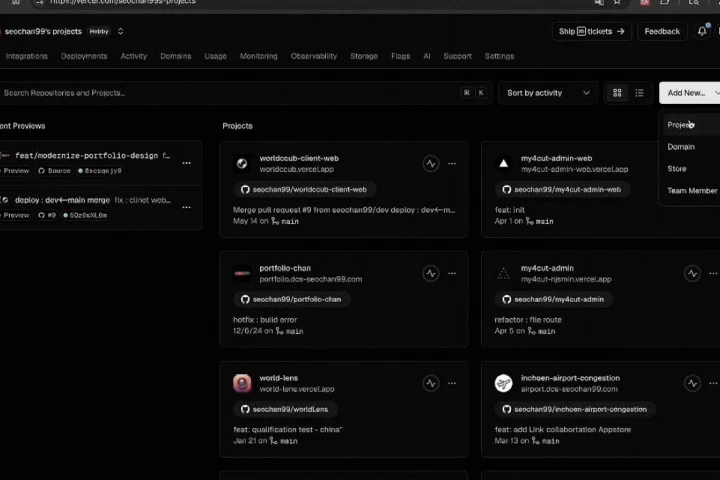
Task: Open options for deploy dev←main merge preview
Action: tap(186, 207)
